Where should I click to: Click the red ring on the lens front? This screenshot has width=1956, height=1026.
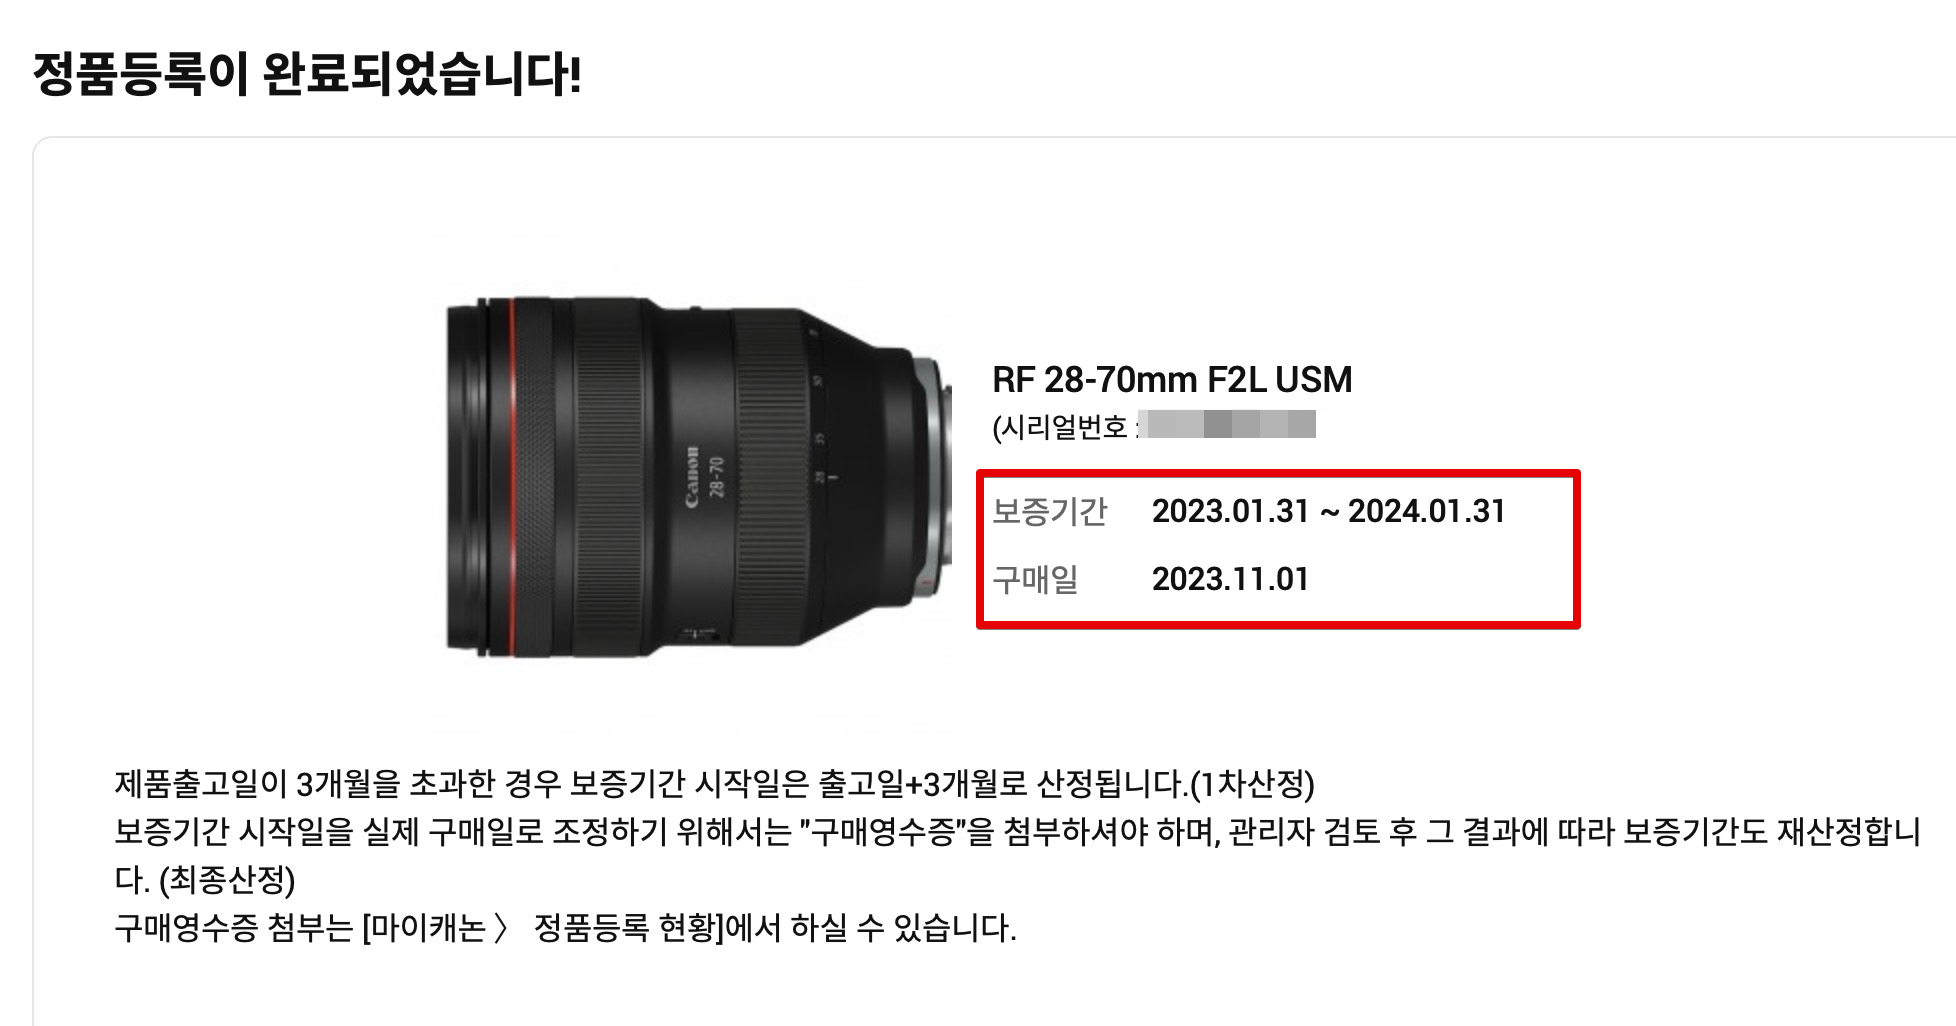tap(514, 477)
